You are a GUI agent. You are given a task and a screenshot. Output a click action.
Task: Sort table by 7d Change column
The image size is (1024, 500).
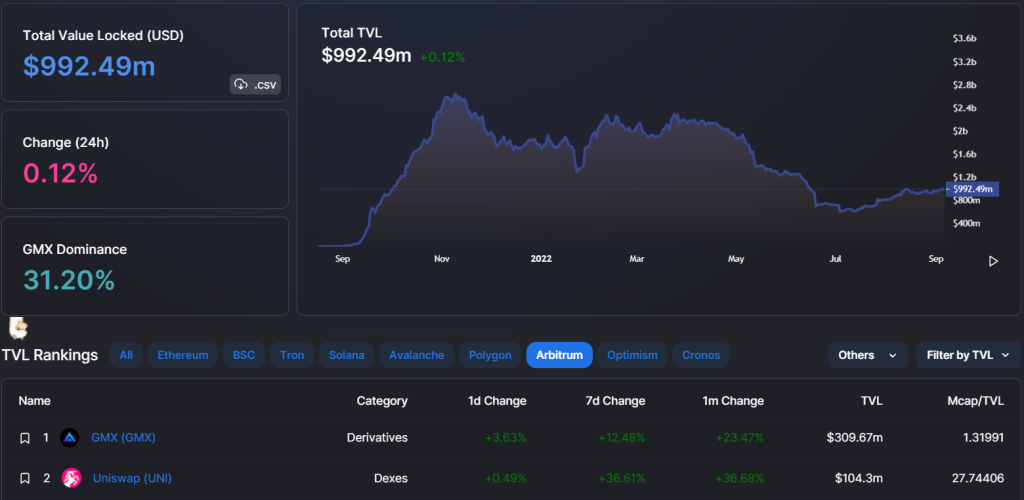(x=616, y=401)
